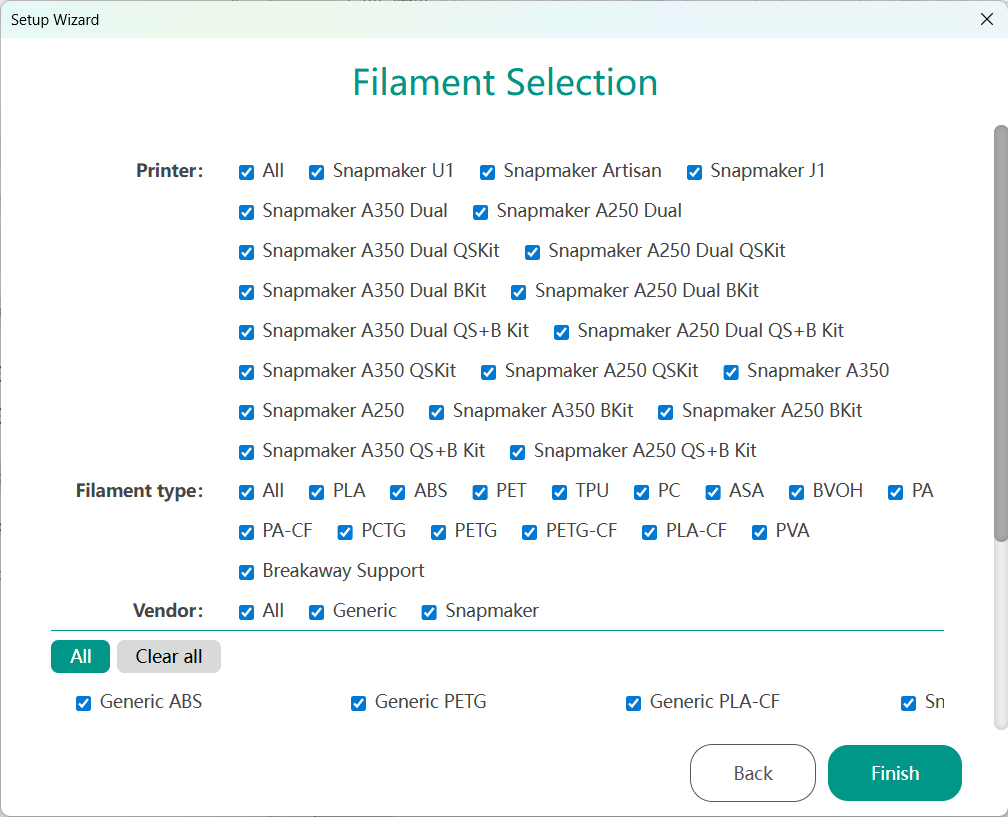Screen dimensions: 1008x817
Task: Deselect the BVOH filament type
Action: (797, 492)
